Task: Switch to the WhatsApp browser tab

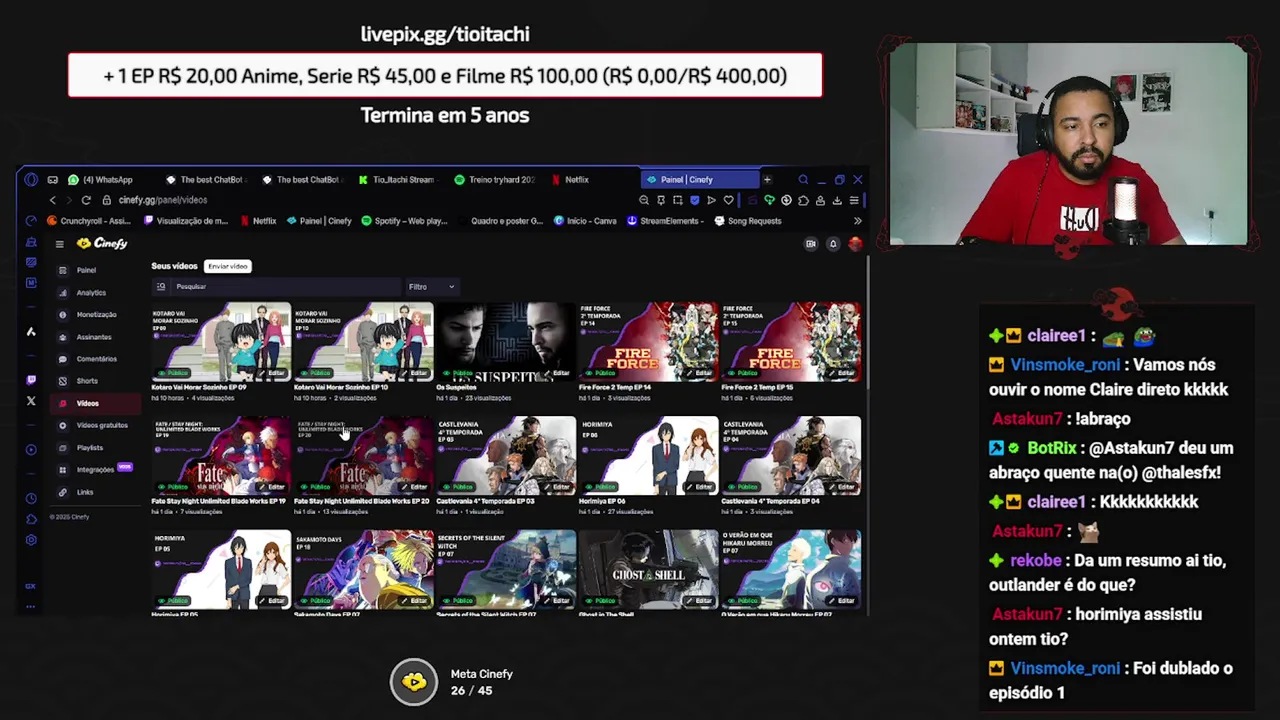Action: click(x=108, y=180)
